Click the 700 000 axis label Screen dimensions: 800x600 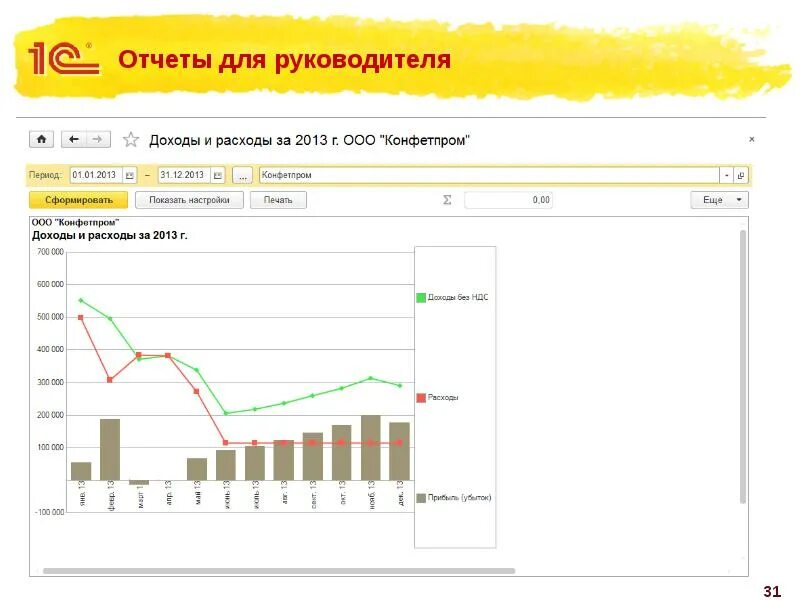coord(50,252)
